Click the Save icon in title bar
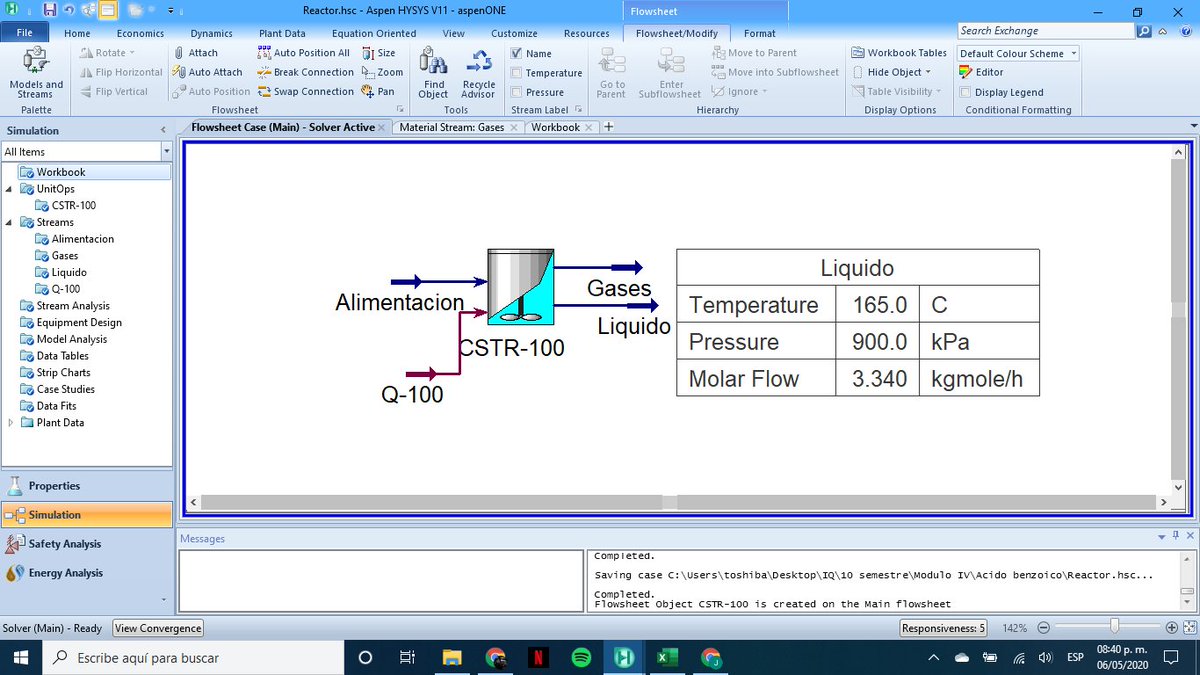 coord(48,10)
